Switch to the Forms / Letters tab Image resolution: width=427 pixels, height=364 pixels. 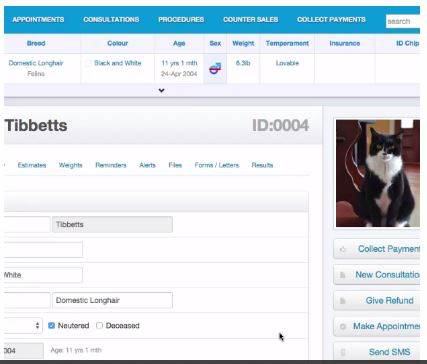[x=217, y=165]
